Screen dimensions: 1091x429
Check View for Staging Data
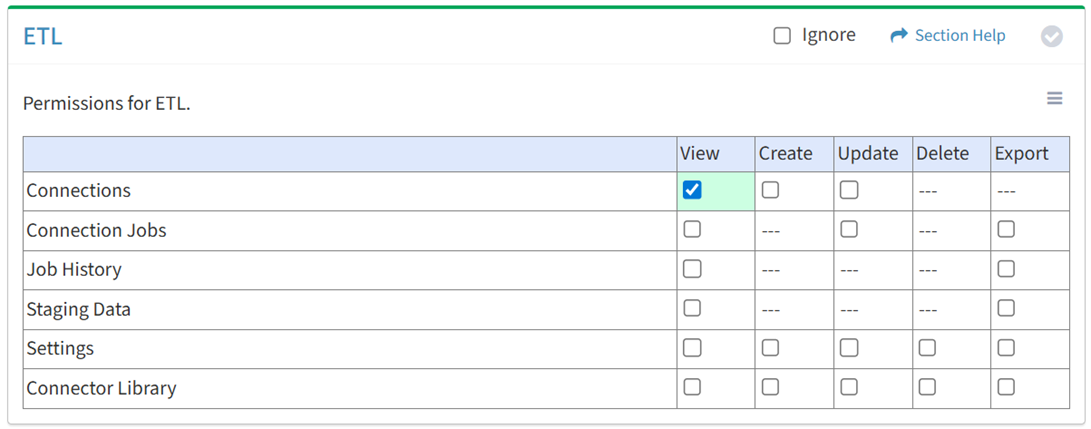692,308
